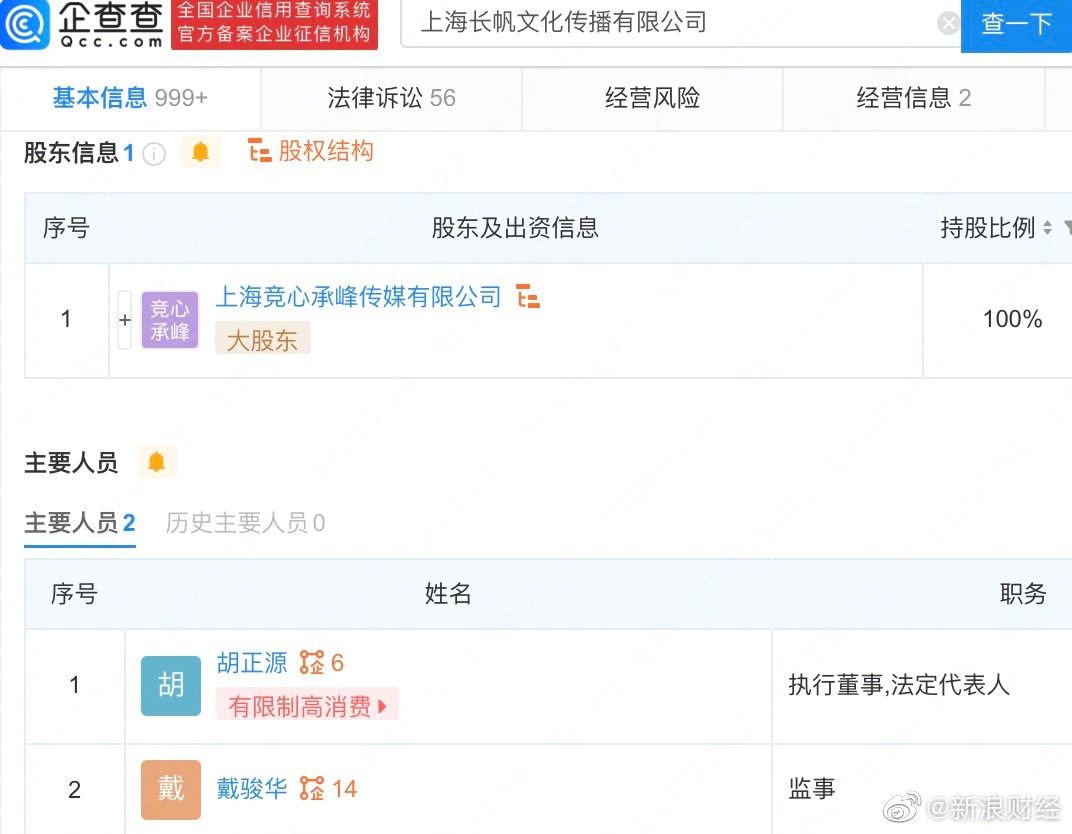Switch to 历史主要人员 tab
Screen dimensions: 1072x834
click(x=245, y=523)
